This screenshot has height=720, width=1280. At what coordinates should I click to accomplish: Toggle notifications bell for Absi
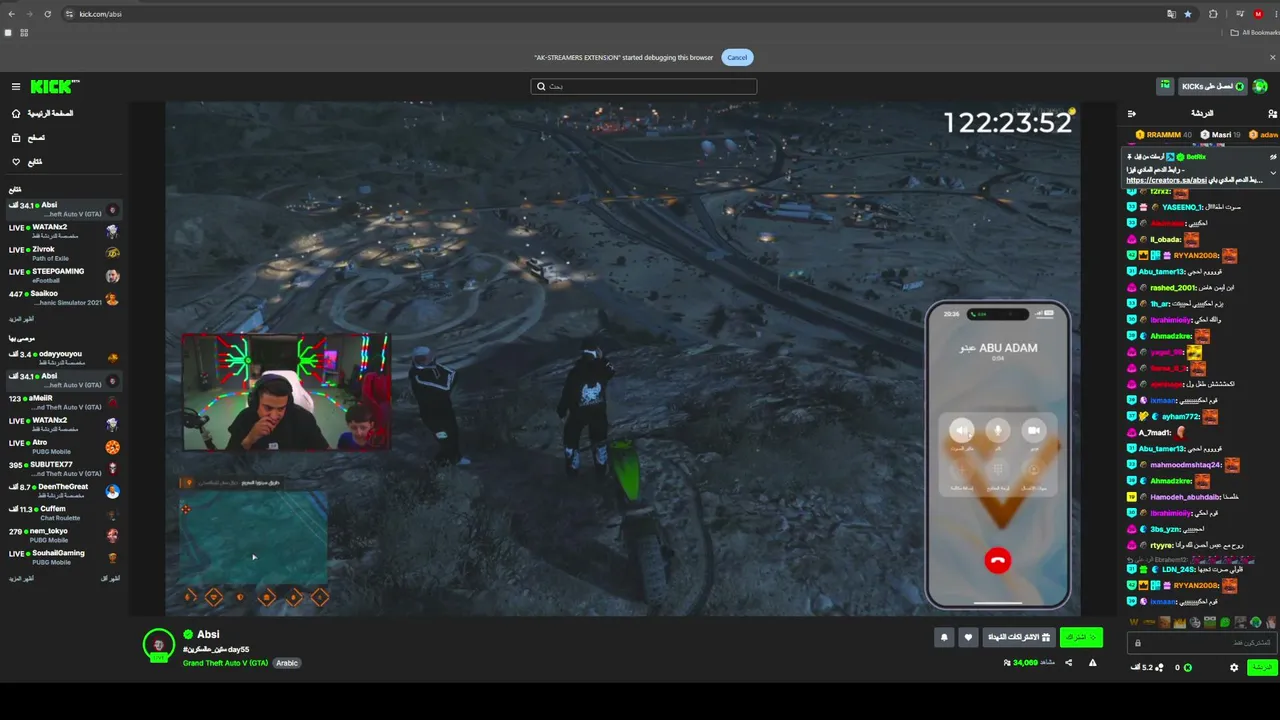(943, 637)
